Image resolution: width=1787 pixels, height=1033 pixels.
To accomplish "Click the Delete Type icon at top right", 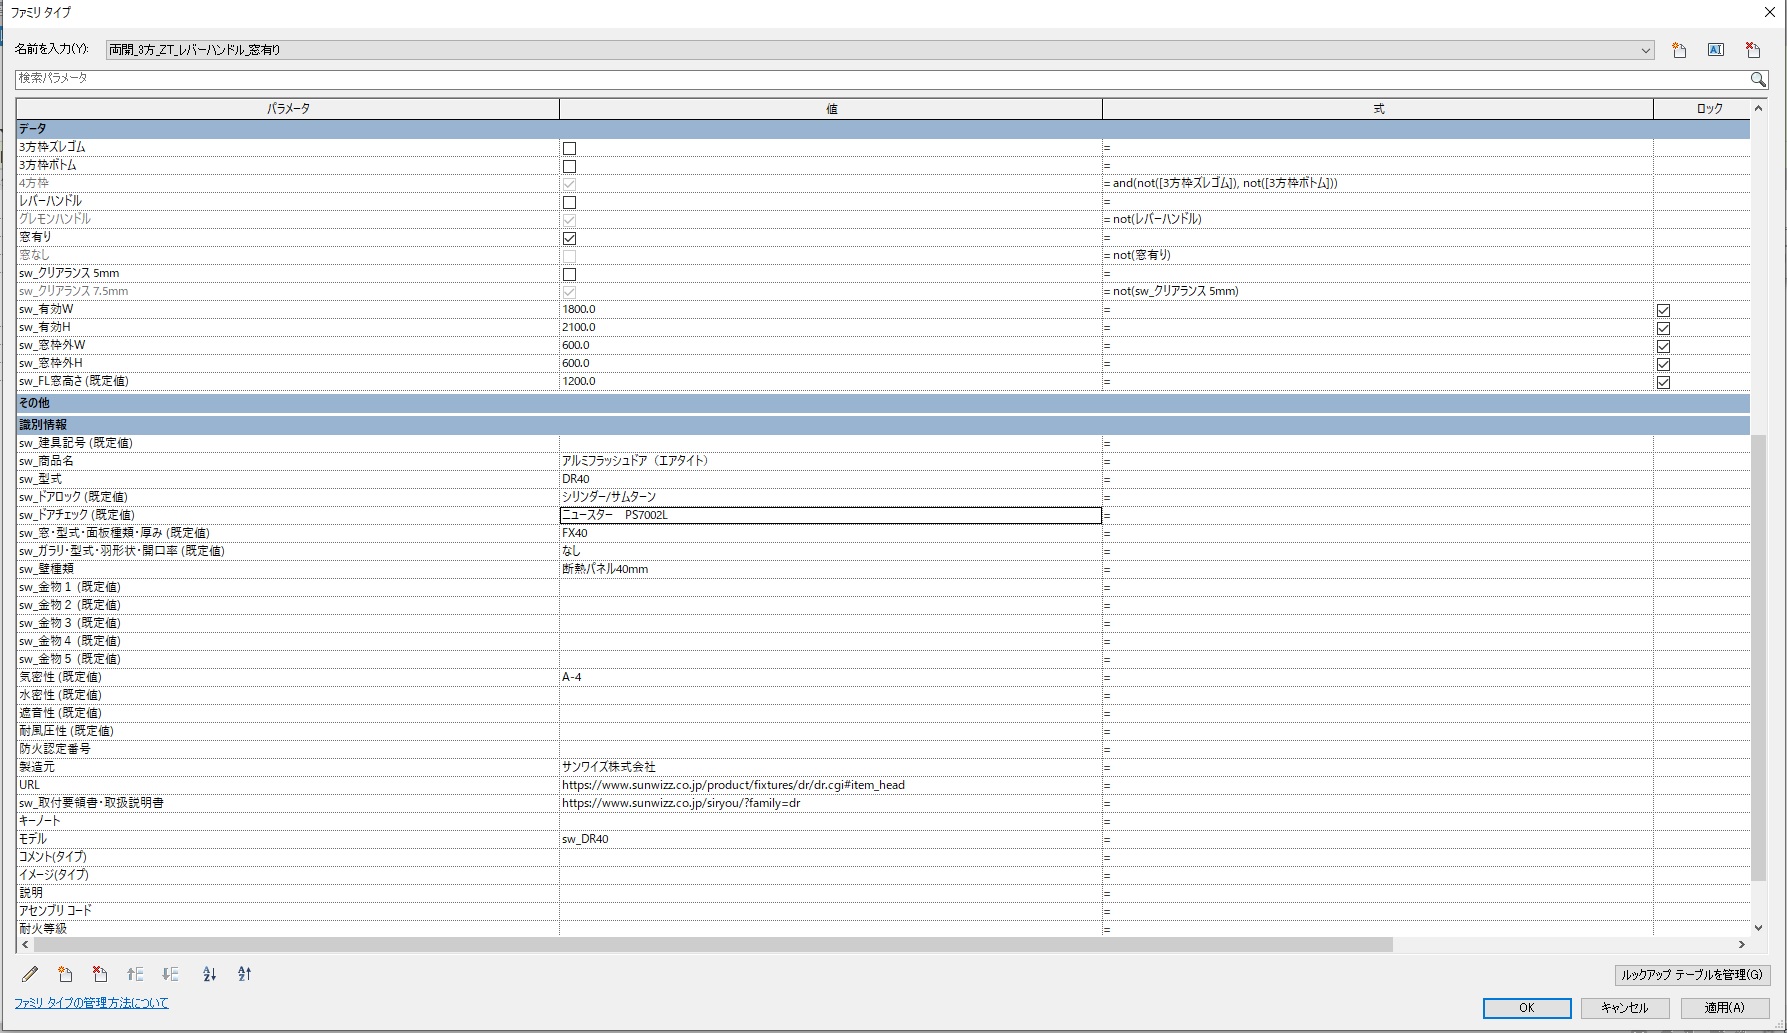I will pos(1753,50).
